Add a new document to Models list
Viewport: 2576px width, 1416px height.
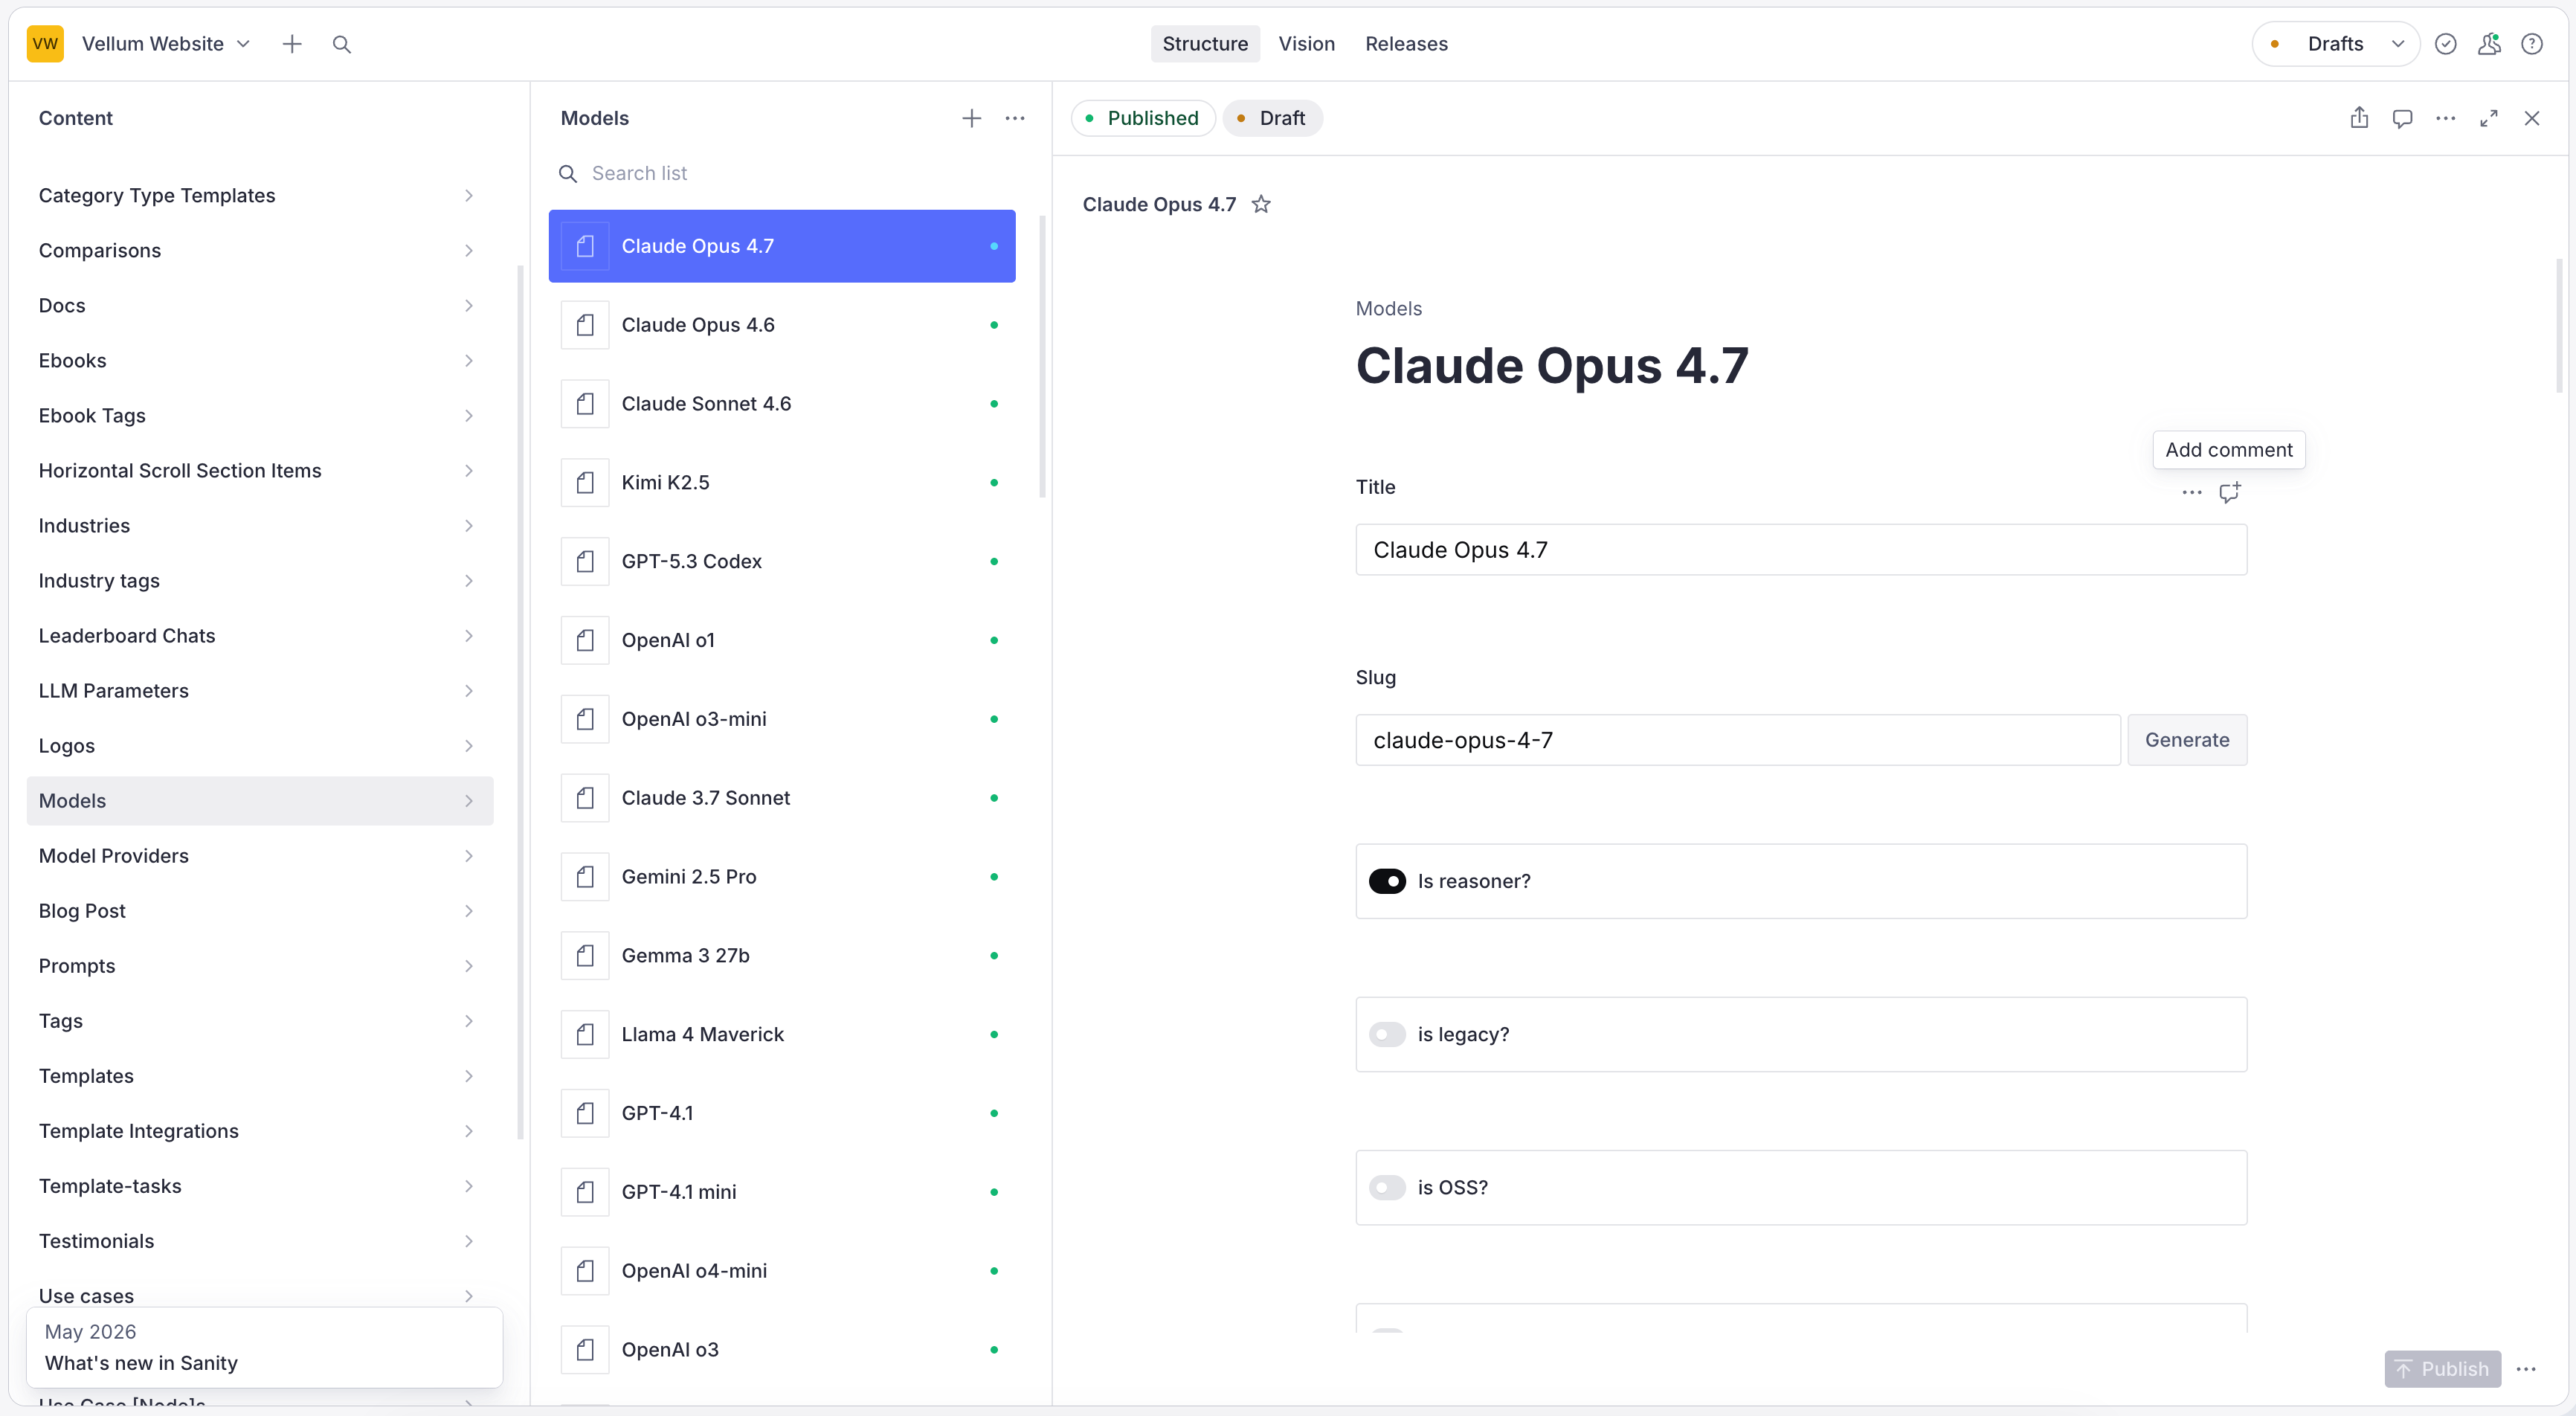pyautogui.click(x=971, y=118)
